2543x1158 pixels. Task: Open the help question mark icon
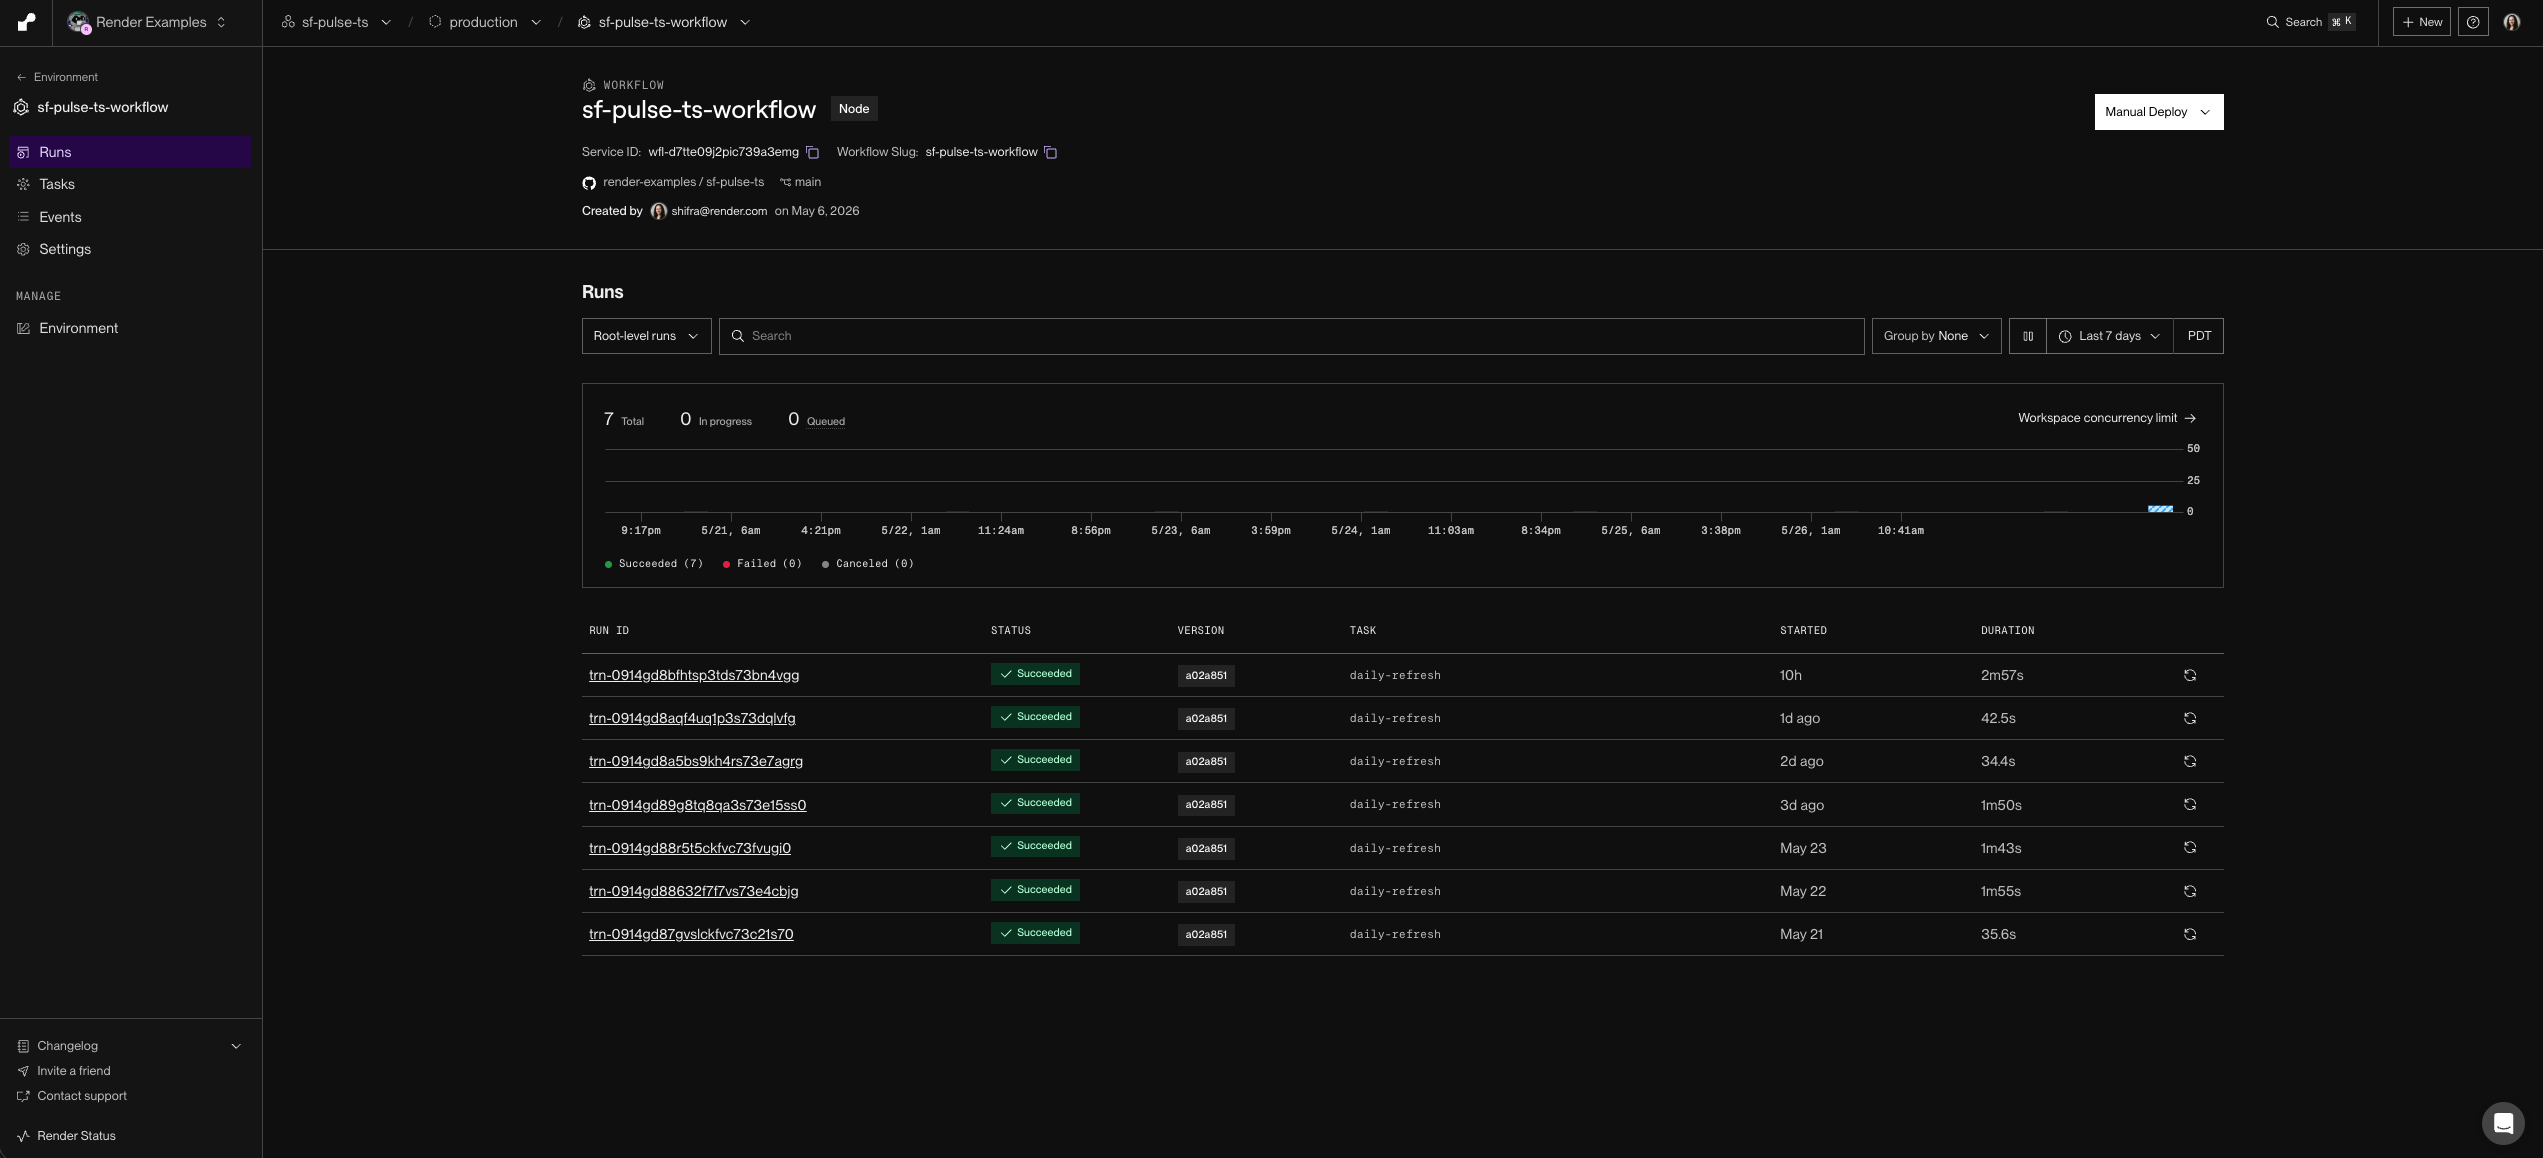pyautogui.click(x=2473, y=22)
